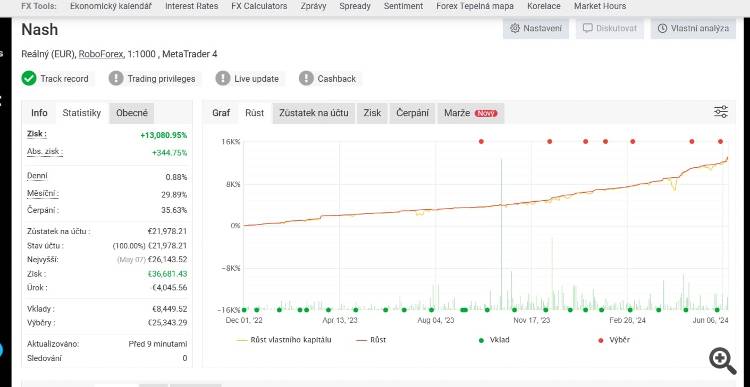Screen dimensions: 750x387
Task: Toggle the Vklad legend series
Action: click(x=494, y=340)
